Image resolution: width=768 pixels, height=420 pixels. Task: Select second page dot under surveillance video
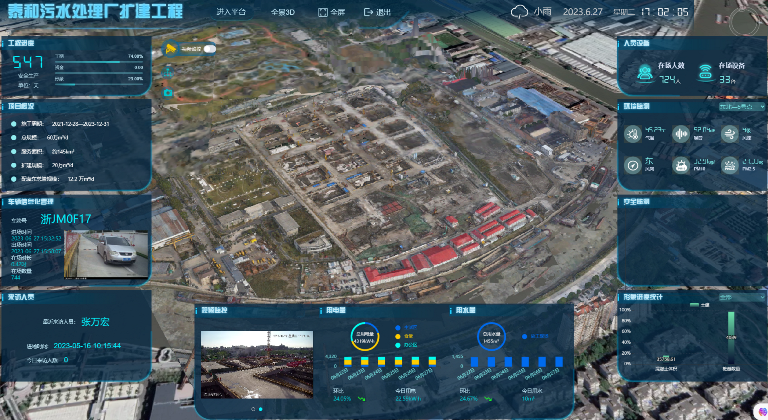(261, 409)
